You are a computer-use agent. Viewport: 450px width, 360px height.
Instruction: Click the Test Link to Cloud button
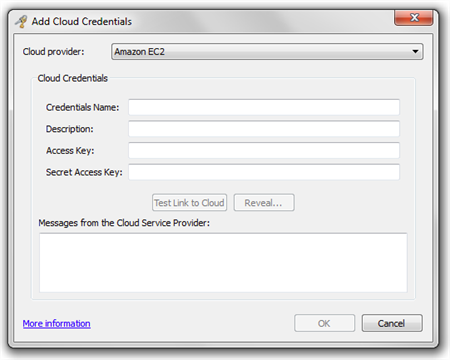[x=189, y=203]
